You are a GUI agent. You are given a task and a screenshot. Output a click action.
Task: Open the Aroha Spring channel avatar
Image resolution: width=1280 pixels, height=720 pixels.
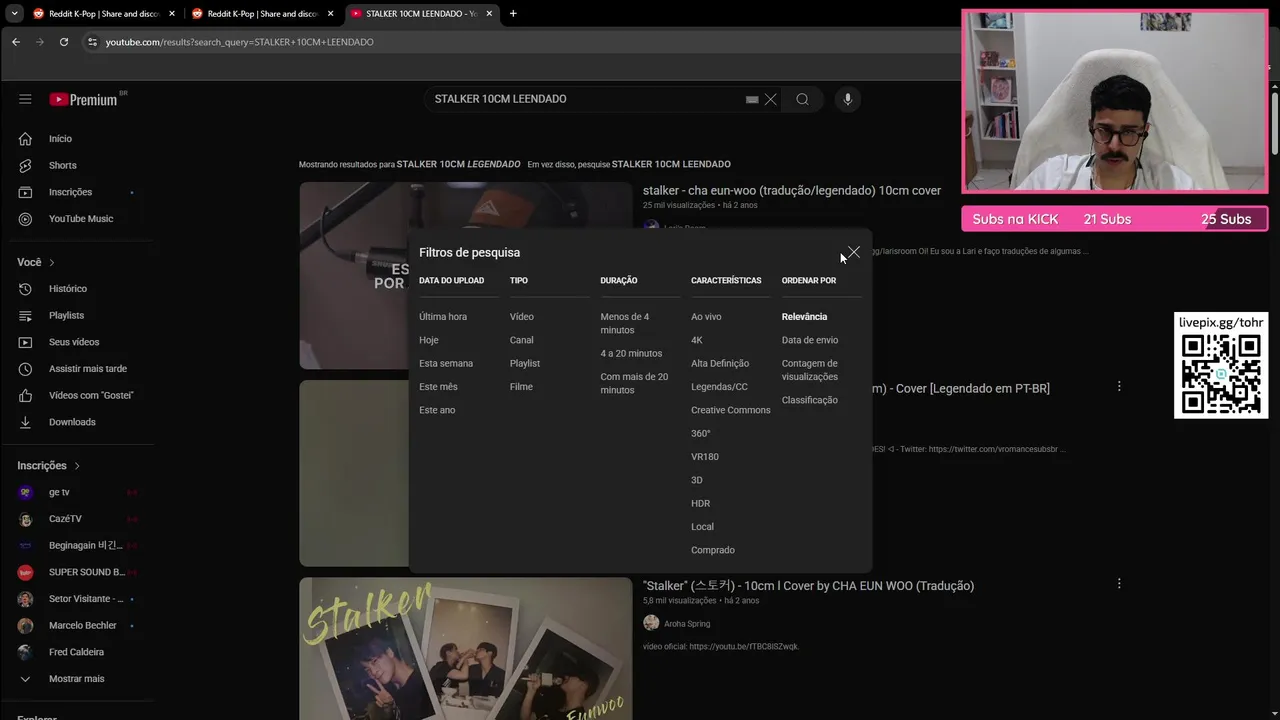651,623
